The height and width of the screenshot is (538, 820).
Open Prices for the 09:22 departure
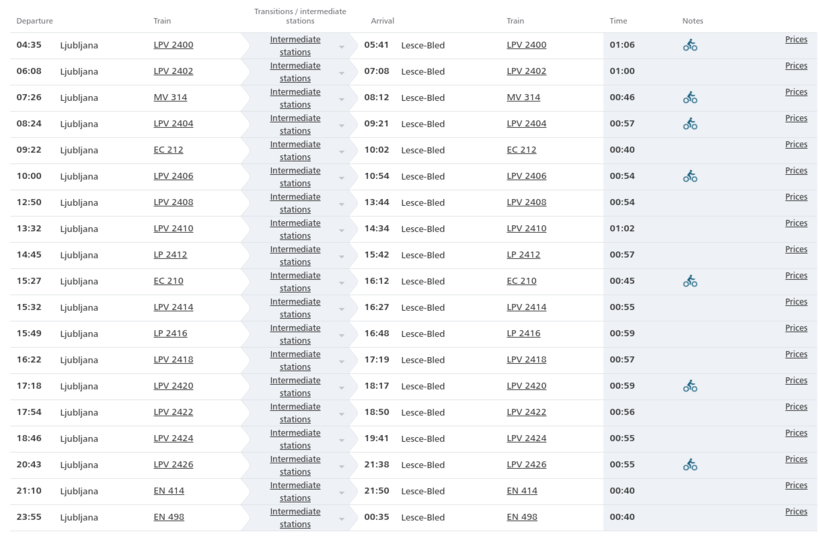pos(796,144)
